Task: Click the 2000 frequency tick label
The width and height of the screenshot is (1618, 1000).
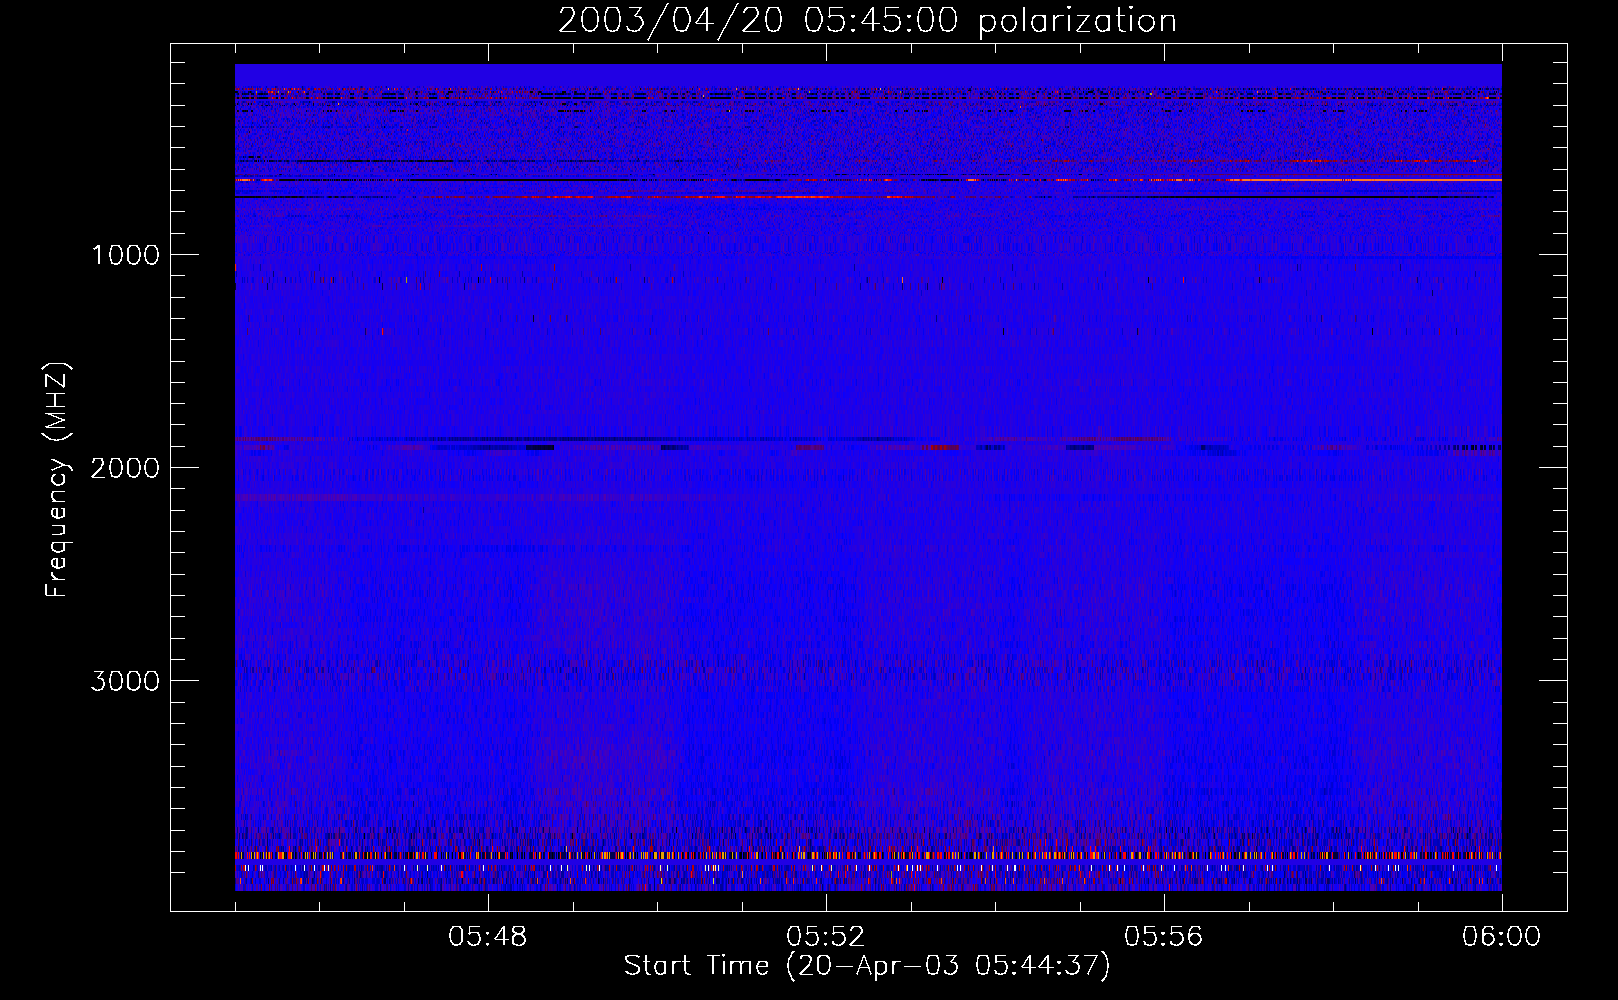Action: click(x=125, y=468)
